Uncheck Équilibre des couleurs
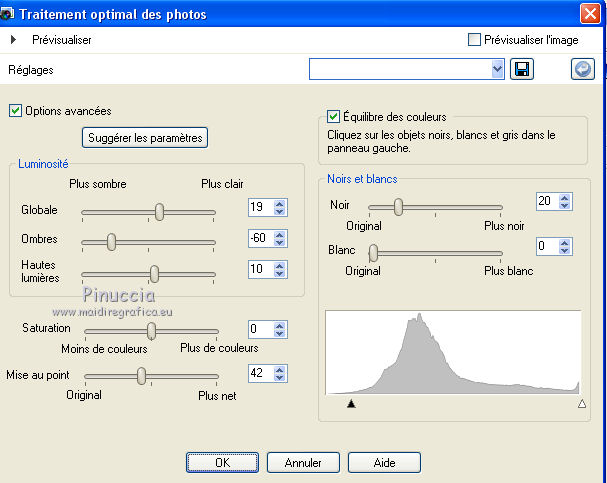The height and width of the screenshot is (483, 607). pyautogui.click(x=334, y=117)
